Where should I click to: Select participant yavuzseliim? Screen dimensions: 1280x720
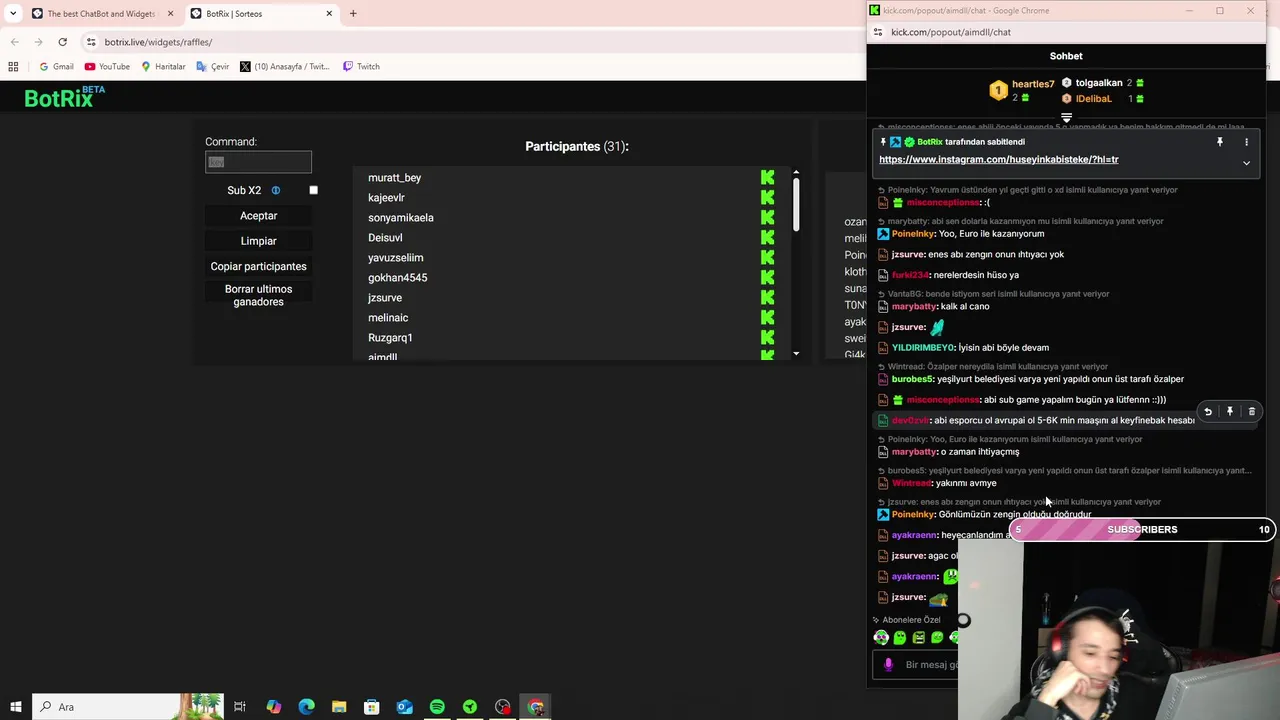click(395, 258)
